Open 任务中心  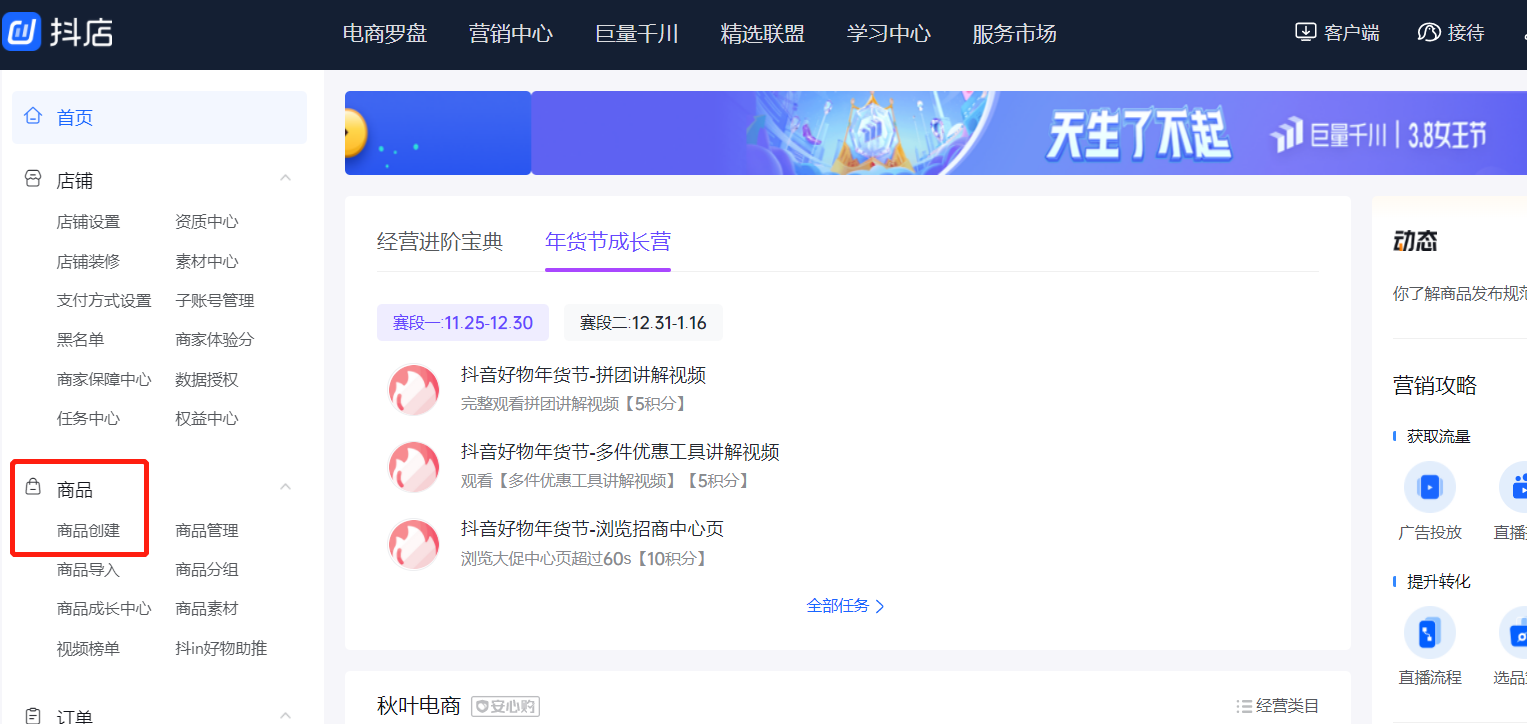coord(88,418)
